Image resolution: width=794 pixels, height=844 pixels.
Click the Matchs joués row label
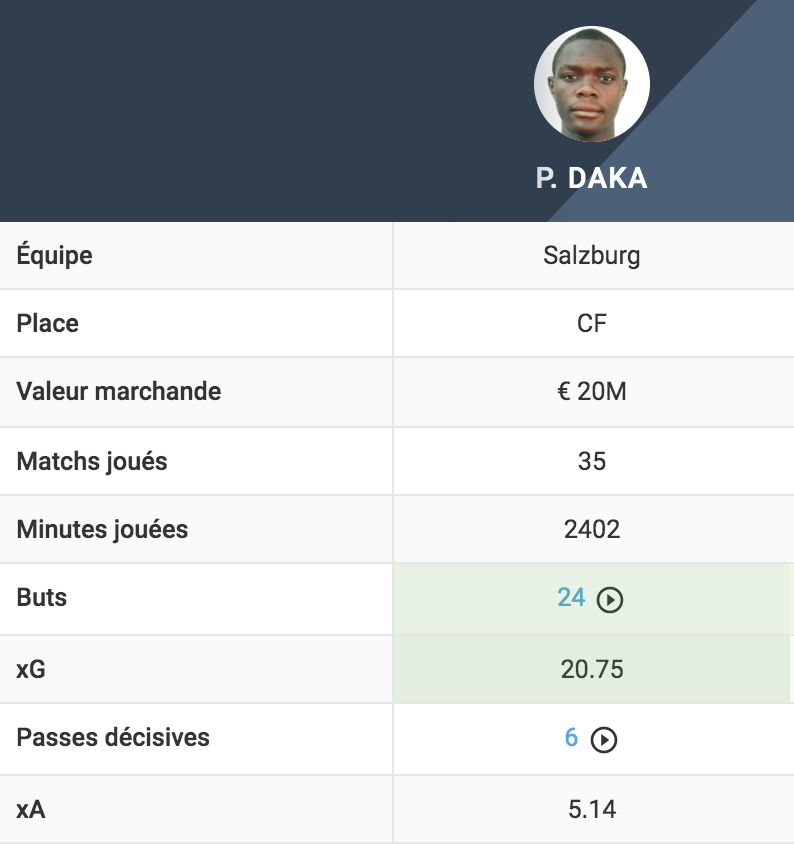point(92,461)
